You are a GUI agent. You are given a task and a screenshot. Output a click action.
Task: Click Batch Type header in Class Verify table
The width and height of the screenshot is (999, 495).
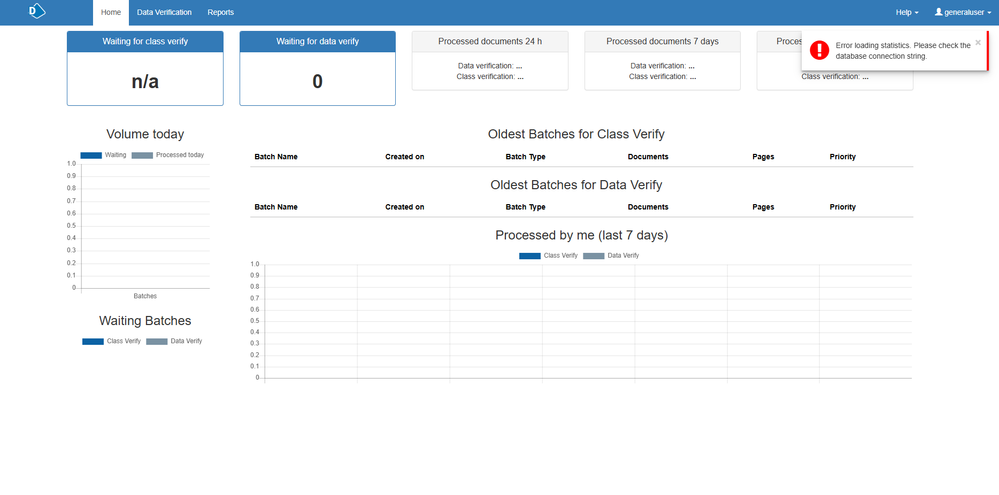pos(526,157)
